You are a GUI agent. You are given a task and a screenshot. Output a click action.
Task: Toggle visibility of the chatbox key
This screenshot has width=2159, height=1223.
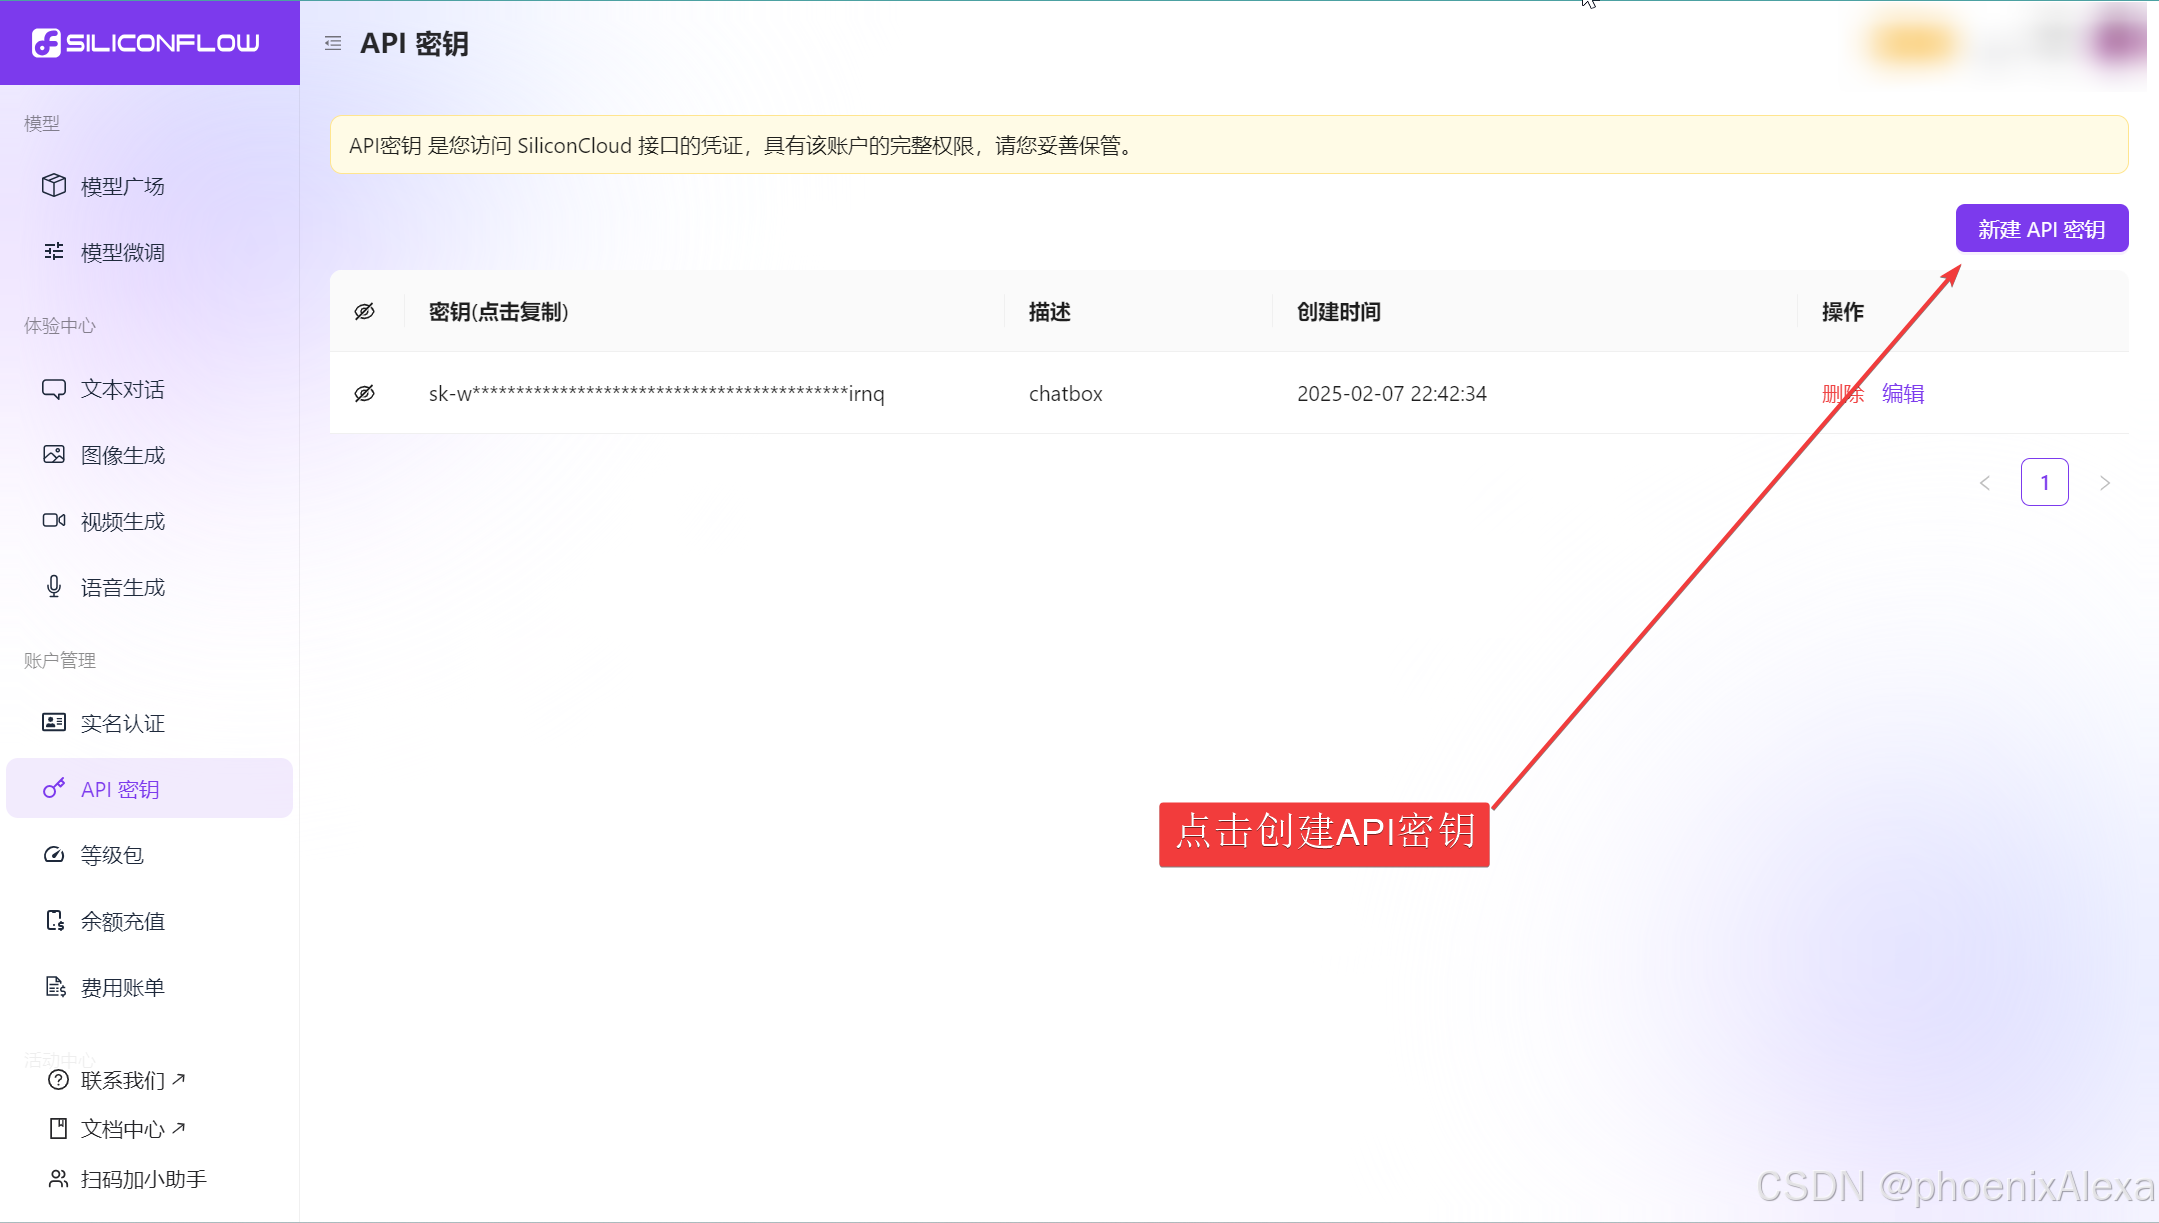tap(365, 394)
